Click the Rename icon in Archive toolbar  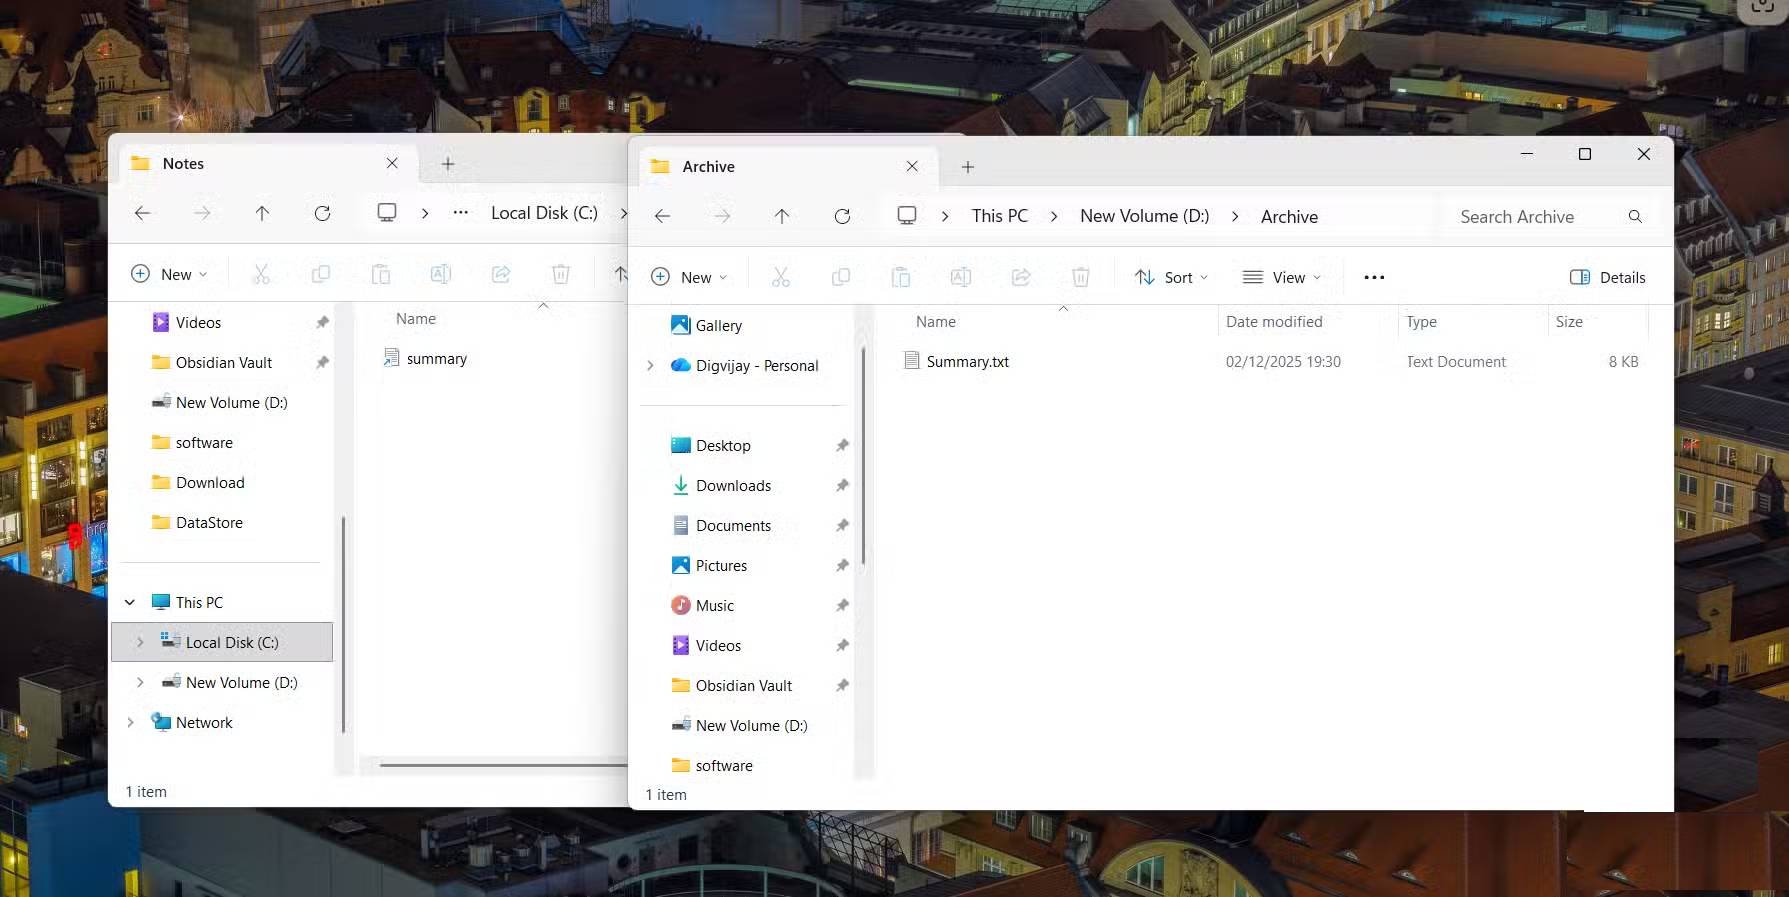click(x=961, y=277)
